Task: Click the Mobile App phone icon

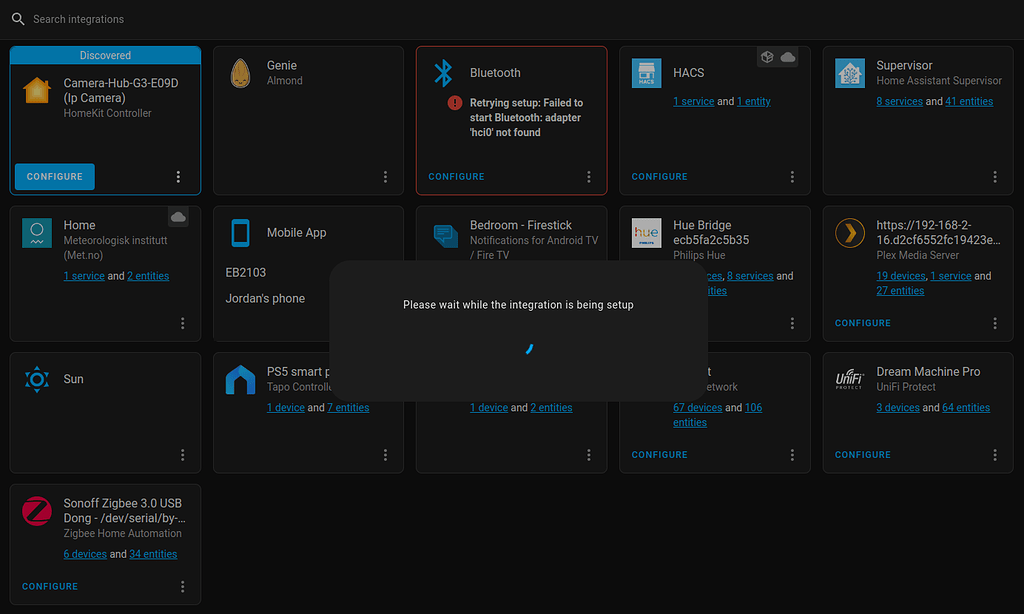Action: pyautogui.click(x=240, y=232)
